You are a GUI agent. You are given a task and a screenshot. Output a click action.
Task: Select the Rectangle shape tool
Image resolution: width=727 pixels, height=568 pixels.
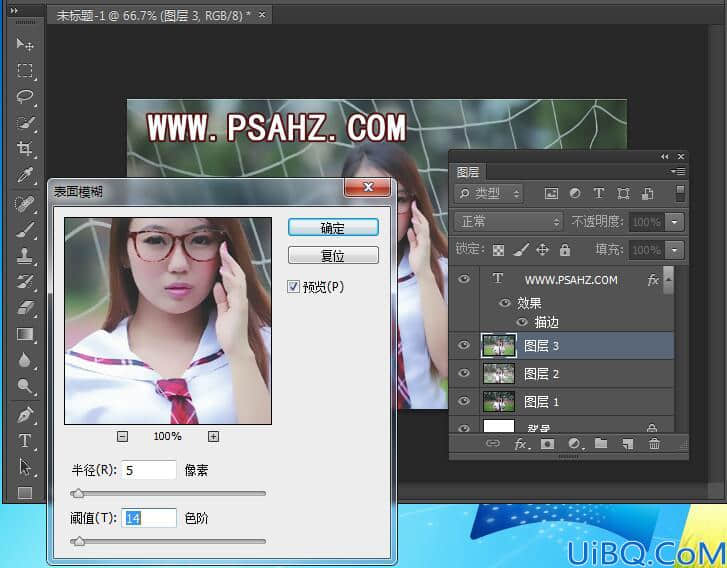tap(25, 492)
